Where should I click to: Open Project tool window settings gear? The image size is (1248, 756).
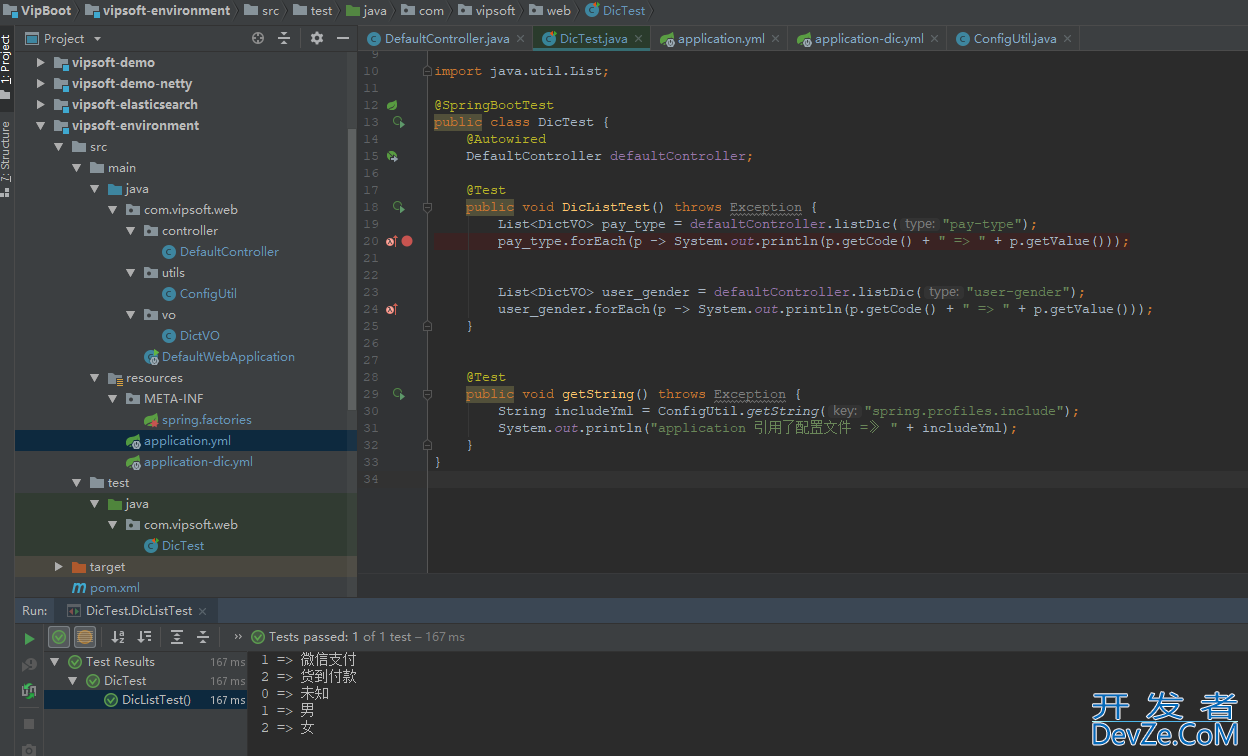click(317, 38)
